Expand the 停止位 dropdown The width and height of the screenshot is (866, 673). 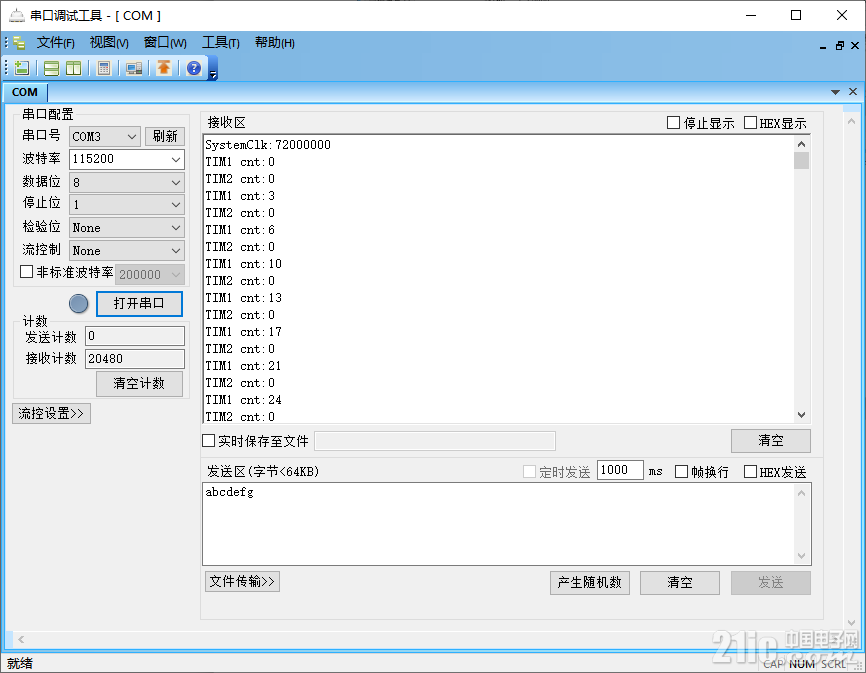click(x=126, y=205)
